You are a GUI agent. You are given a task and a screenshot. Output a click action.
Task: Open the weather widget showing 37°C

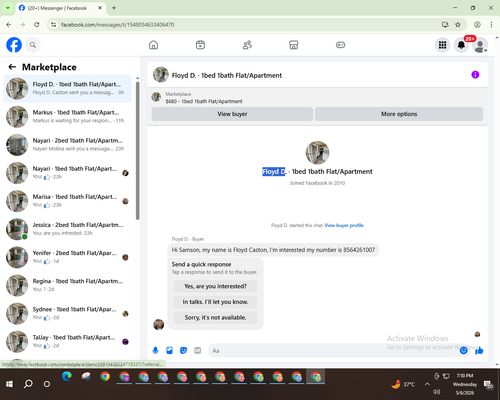pos(403,384)
